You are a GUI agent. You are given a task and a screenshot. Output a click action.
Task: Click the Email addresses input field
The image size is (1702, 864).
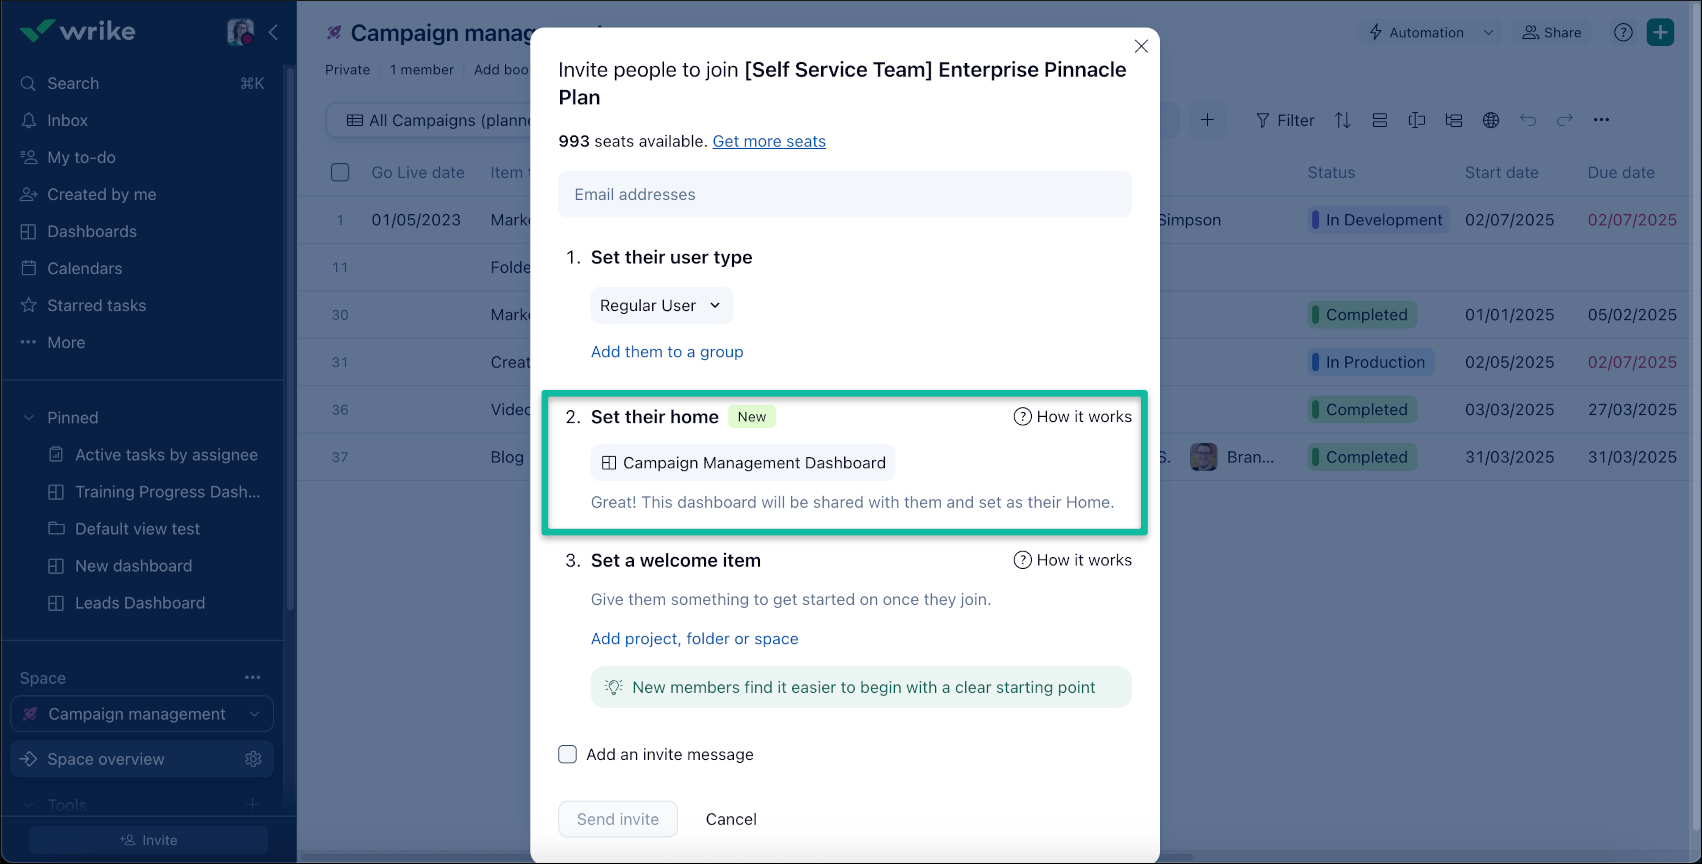coord(845,194)
